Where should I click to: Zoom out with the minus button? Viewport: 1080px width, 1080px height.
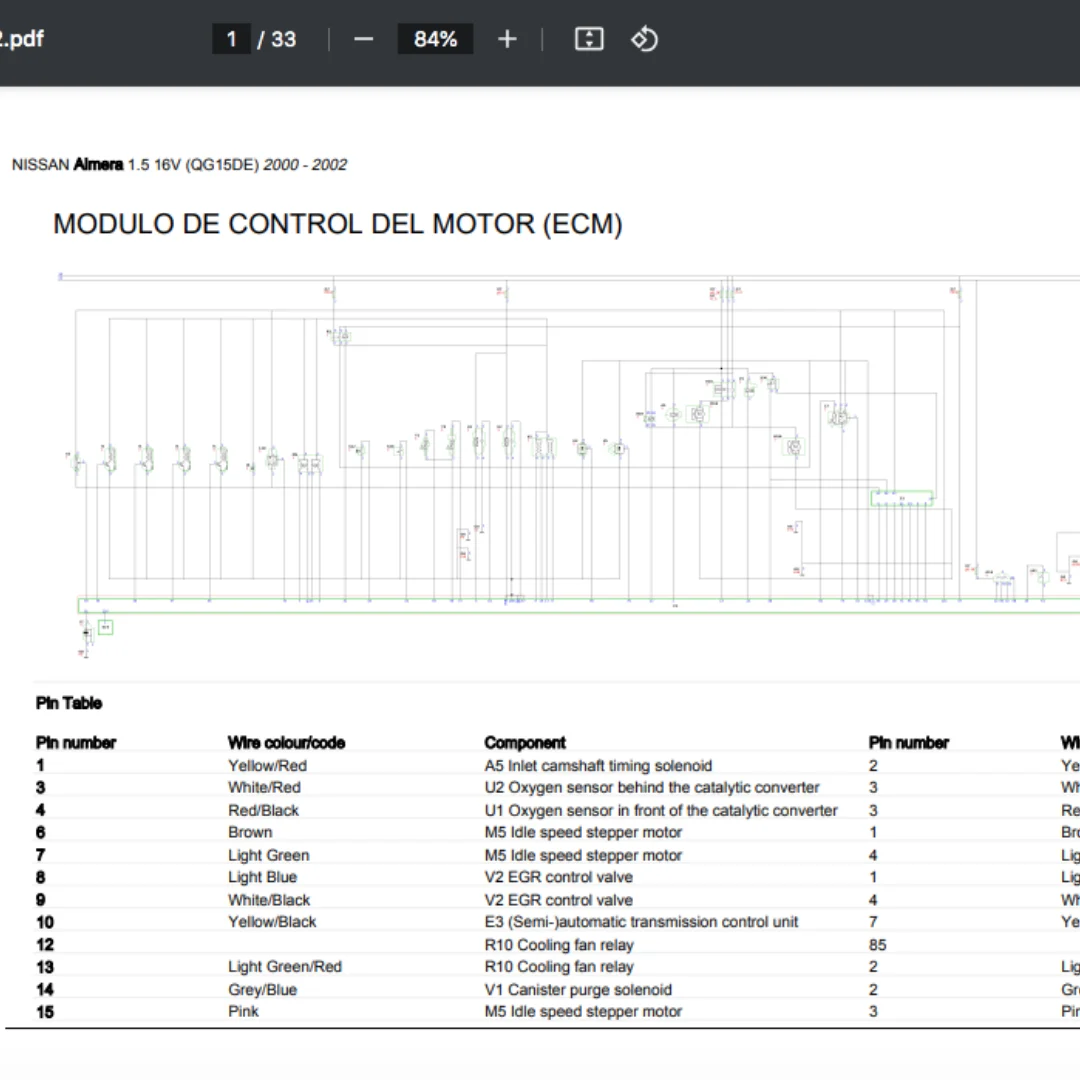click(364, 39)
